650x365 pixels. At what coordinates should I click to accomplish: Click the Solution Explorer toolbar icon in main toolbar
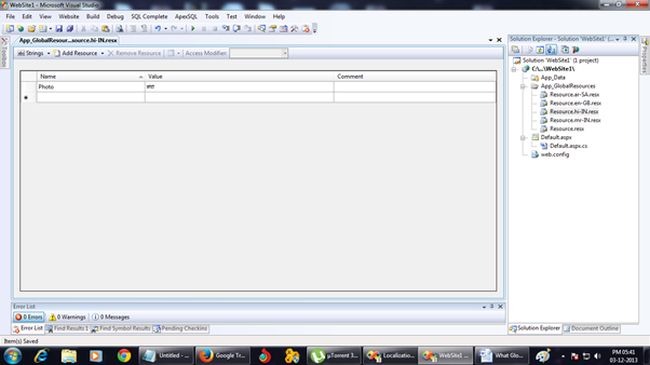[x=262, y=29]
